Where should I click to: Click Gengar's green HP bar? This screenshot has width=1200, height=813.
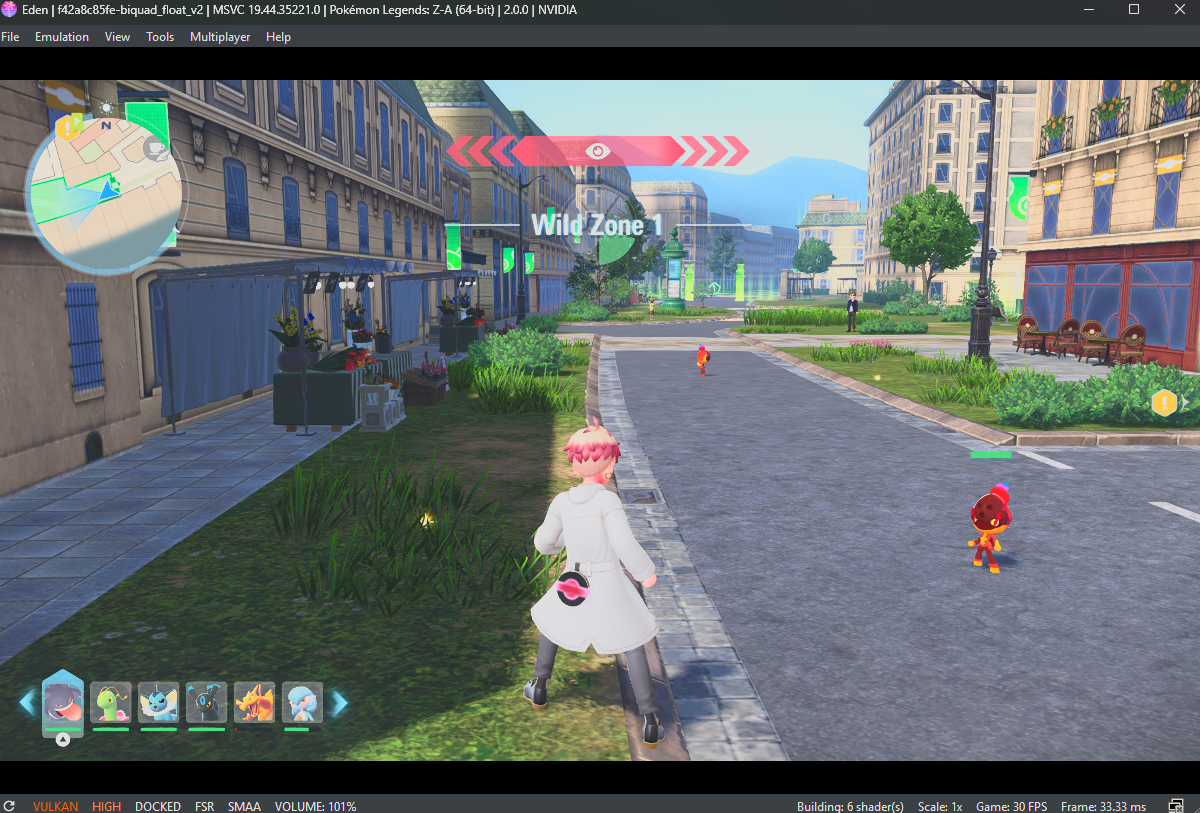(63, 730)
